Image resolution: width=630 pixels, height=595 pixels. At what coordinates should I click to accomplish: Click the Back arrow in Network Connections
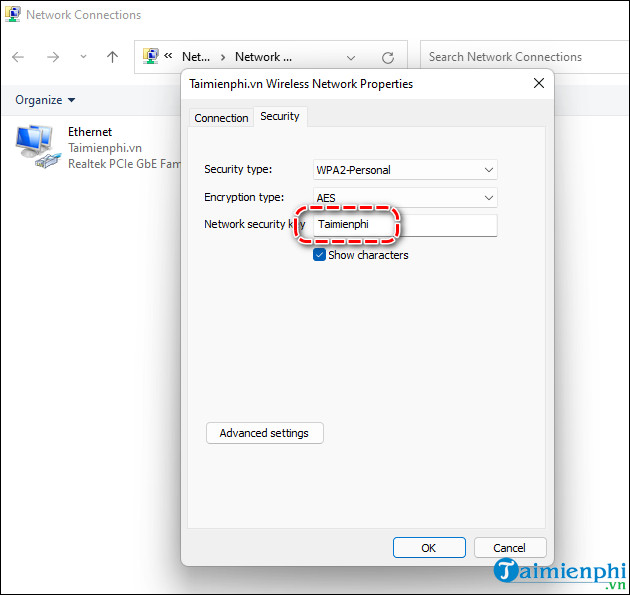pyautogui.click(x=18, y=57)
